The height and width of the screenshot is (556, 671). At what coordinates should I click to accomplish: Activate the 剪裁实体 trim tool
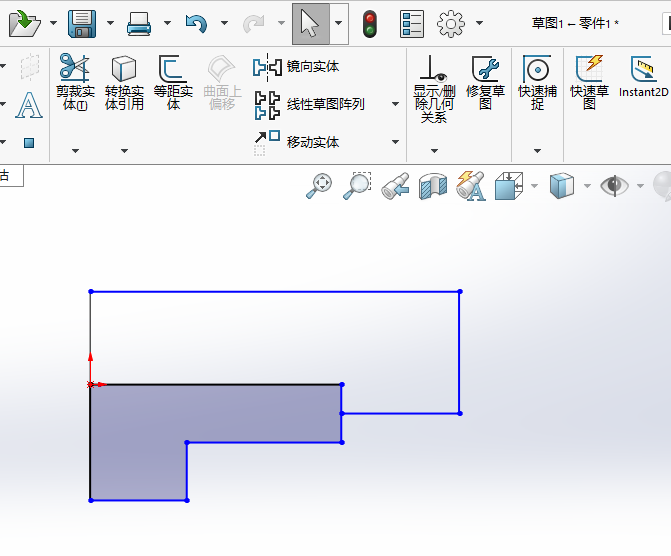75,81
